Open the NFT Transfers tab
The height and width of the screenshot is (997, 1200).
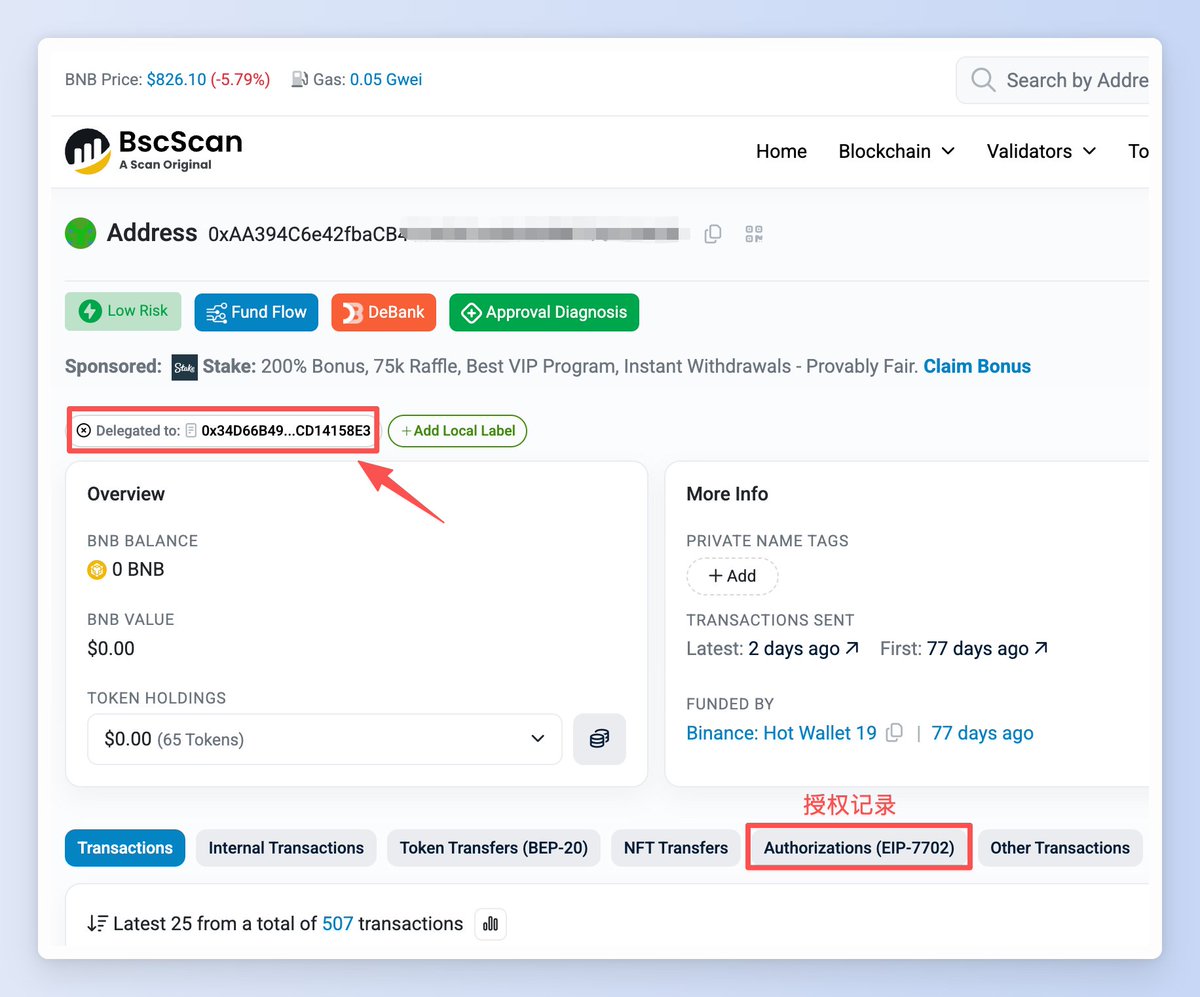tap(676, 848)
